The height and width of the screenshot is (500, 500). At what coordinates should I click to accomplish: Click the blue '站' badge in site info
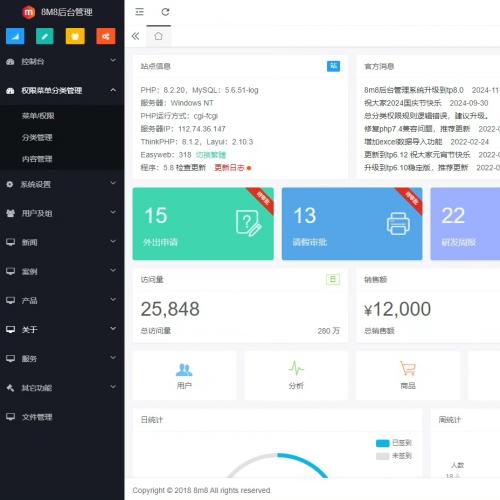[x=333, y=66]
